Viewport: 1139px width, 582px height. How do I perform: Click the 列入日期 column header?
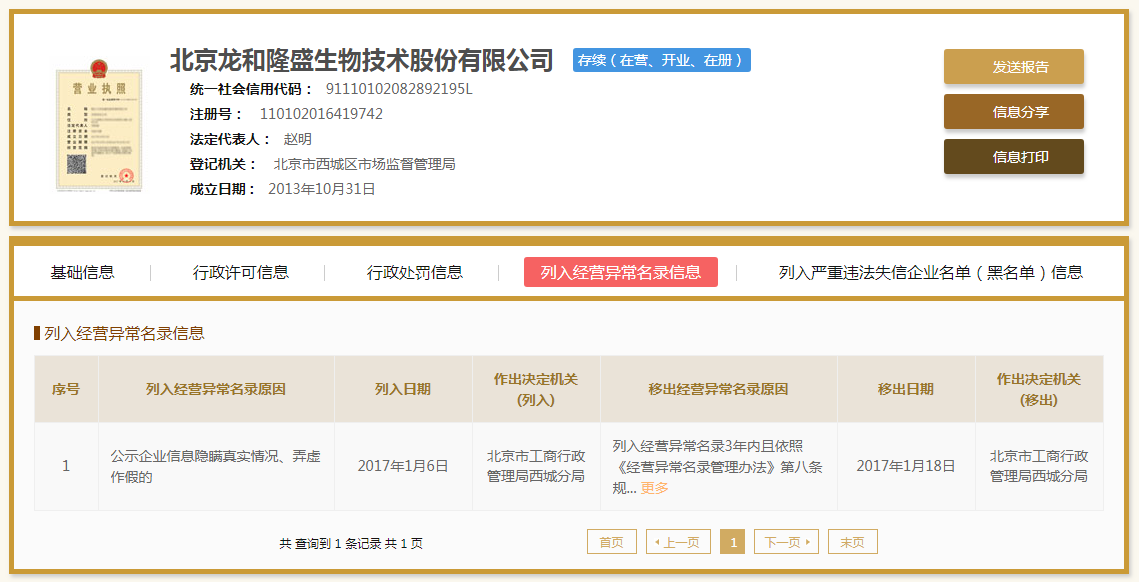click(402, 389)
